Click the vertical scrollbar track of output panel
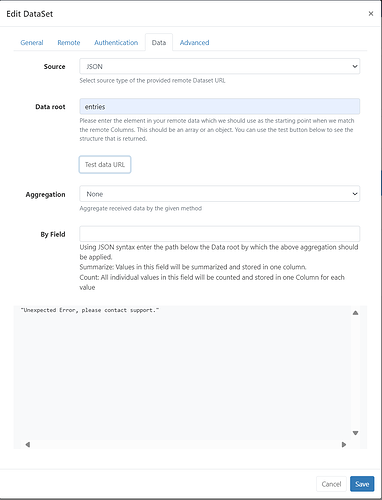 356,373
